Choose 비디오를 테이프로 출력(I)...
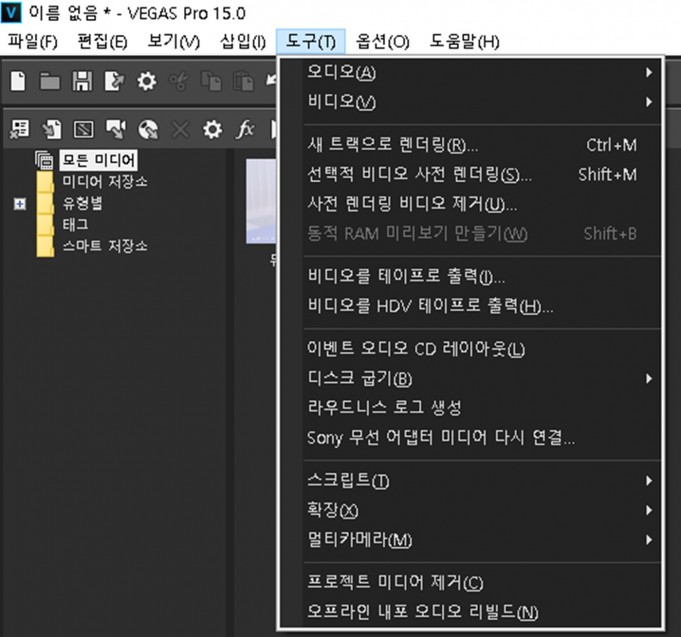This screenshot has height=637, width=681. pos(482,276)
